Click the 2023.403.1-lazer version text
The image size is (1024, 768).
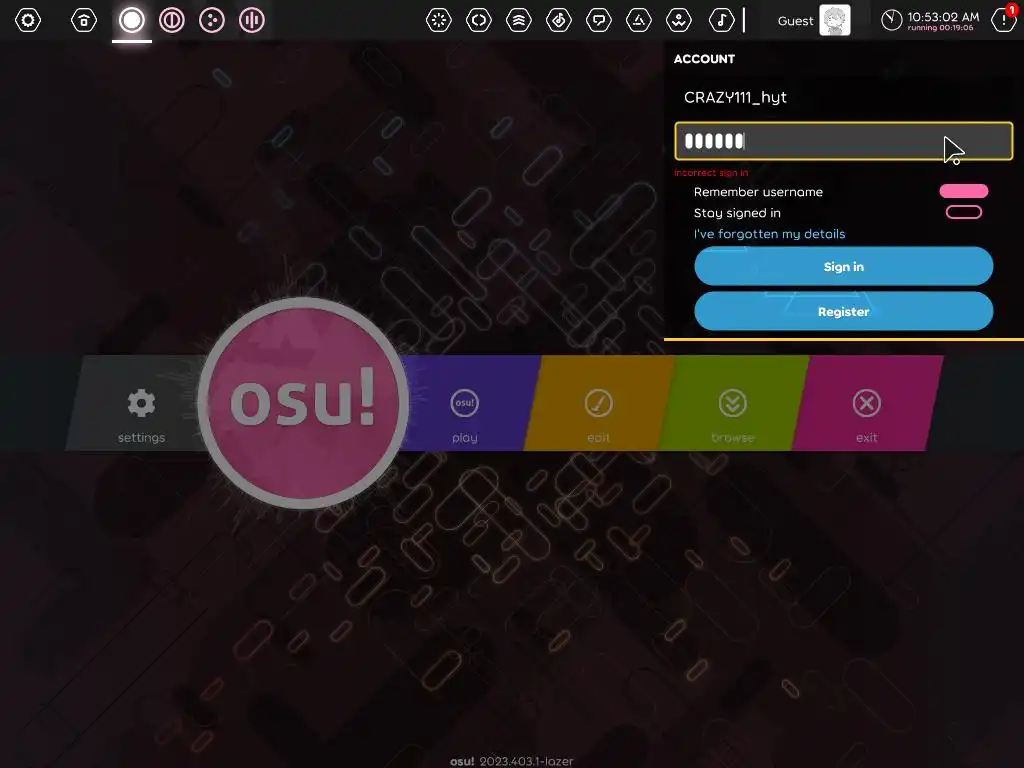526,761
